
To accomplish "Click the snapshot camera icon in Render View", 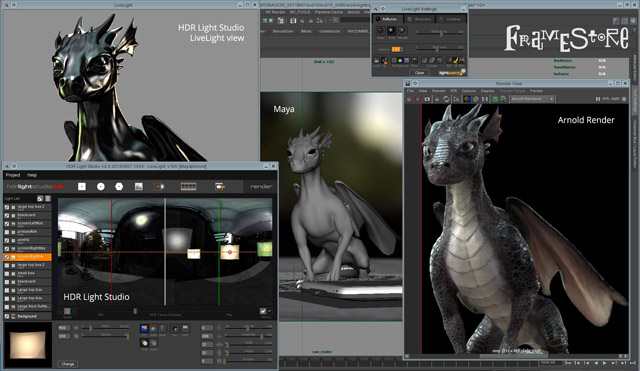I will pyautogui.click(x=427, y=99).
